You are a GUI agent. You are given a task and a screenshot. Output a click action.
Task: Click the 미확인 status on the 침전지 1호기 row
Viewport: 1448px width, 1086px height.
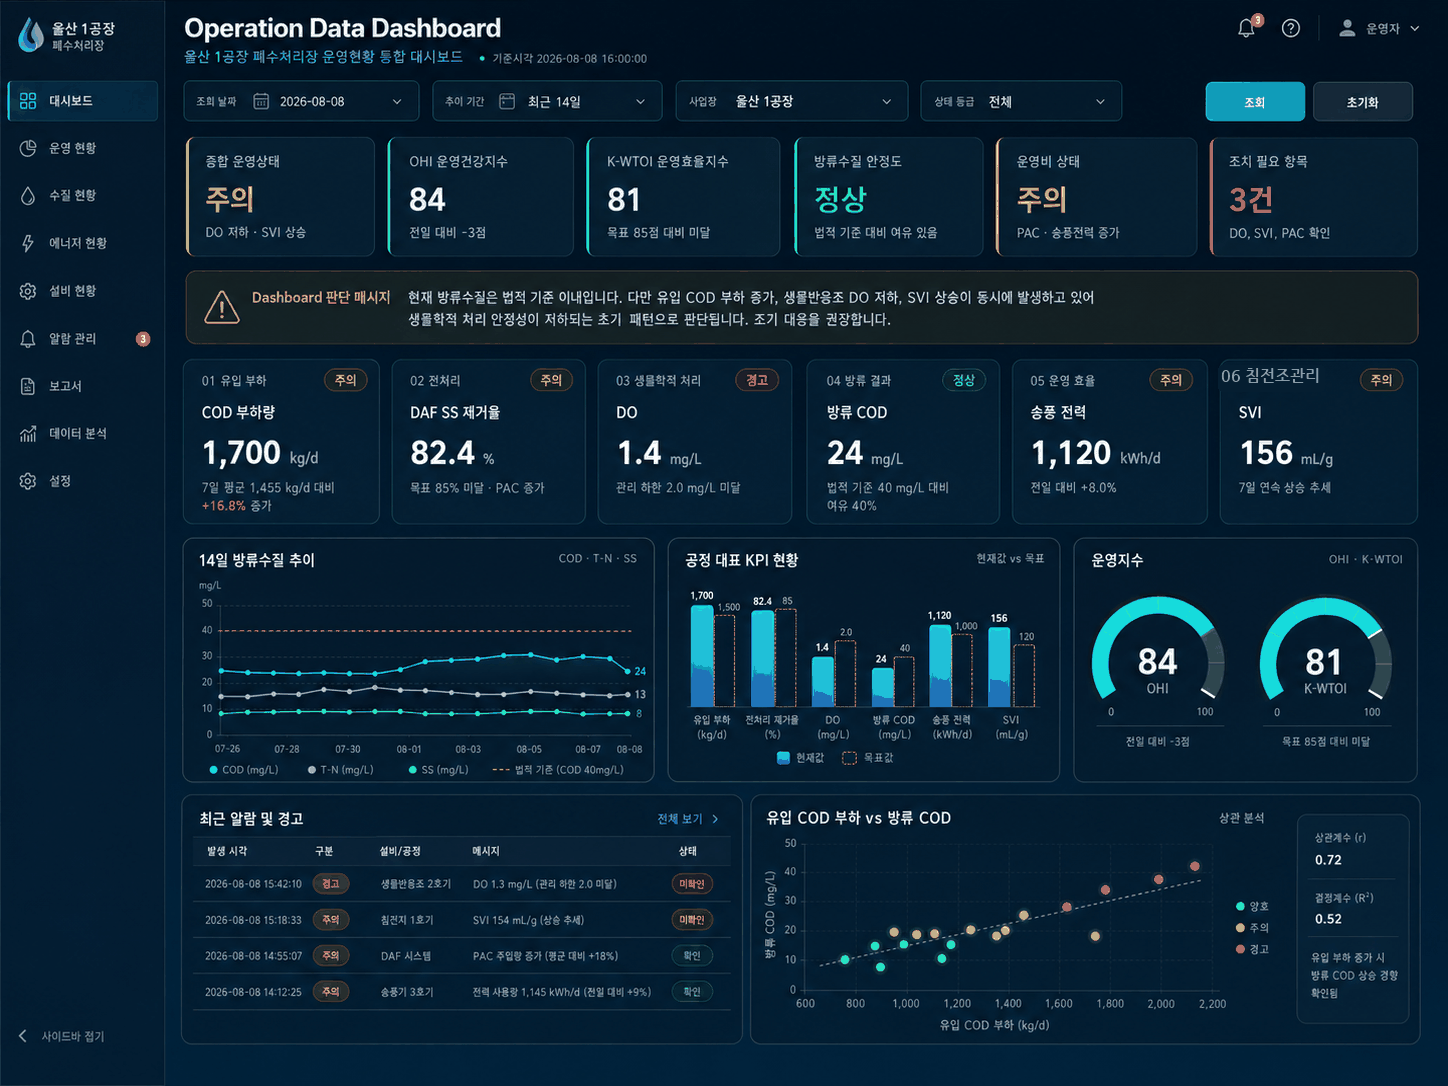pyautogui.click(x=692, y=920)
